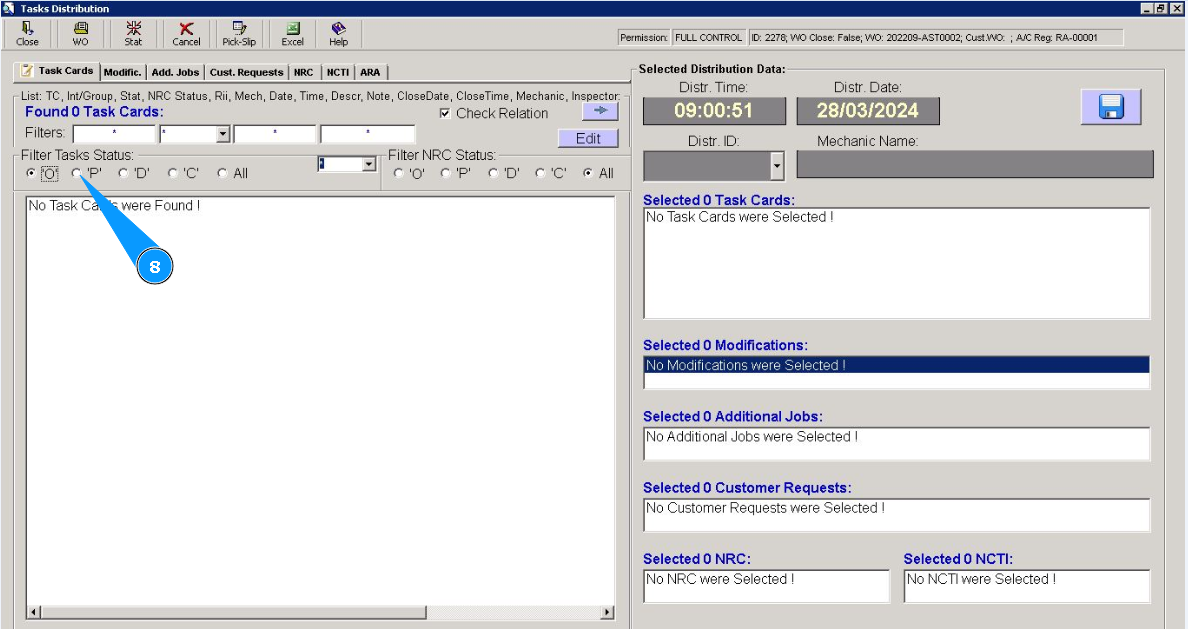Click task list horizontal scrollbar right arrow
This screenshot has width=1188, height=629.
(607, 612)
